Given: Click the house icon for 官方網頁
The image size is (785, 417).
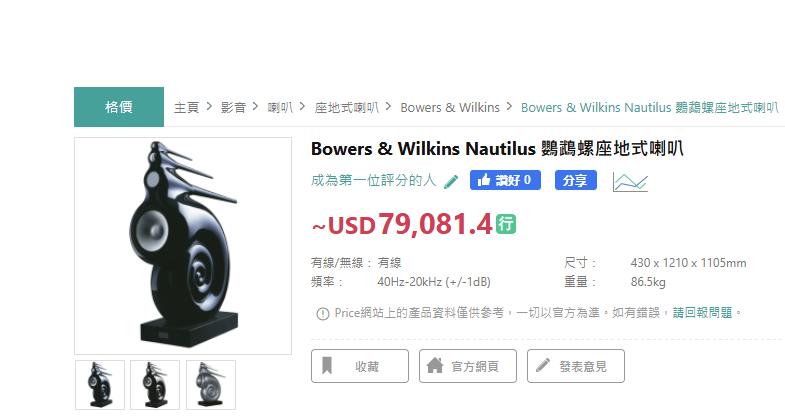Looking at the screenshot, I should point(435,365).
